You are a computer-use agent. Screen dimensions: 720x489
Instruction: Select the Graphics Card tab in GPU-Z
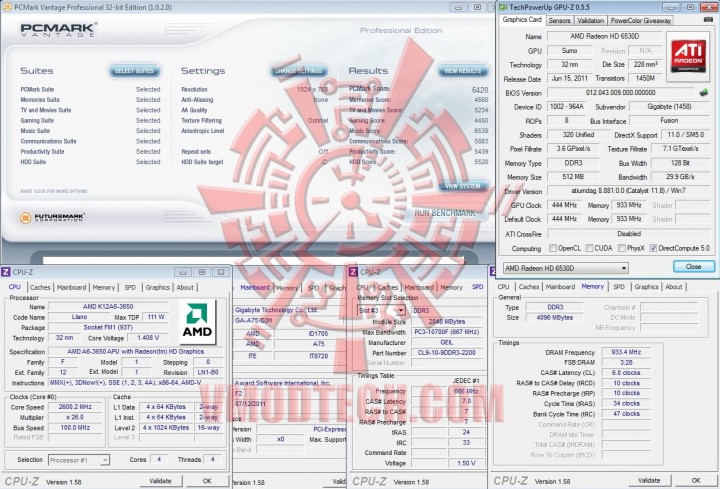click(522, 20)
